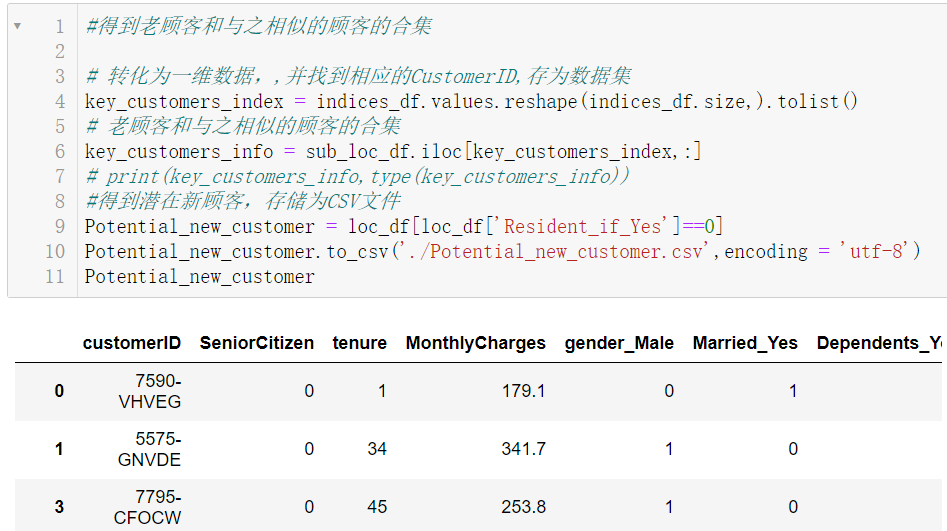Viewport: 947px width, 531px height.
Task: Collapse the code cell using the triangle arrow
Action: 16,26
